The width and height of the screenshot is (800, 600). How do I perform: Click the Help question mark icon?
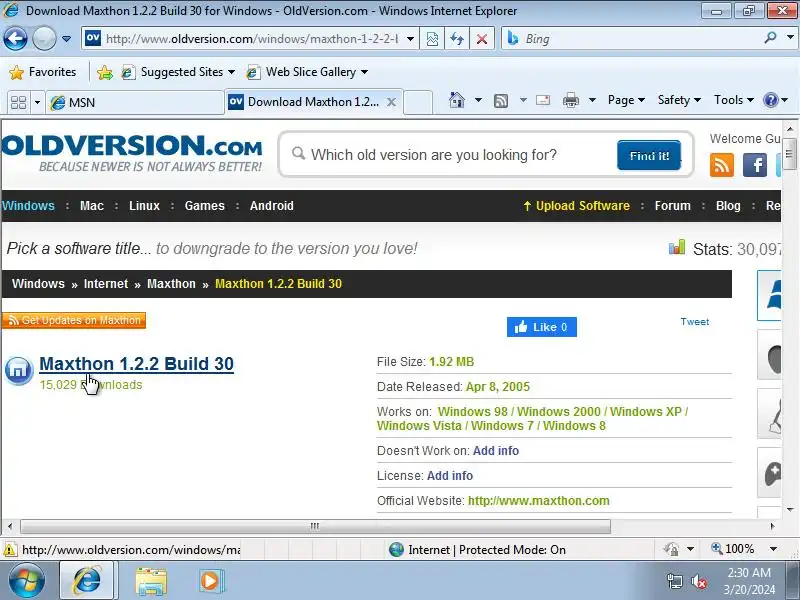tap(770, 100)
